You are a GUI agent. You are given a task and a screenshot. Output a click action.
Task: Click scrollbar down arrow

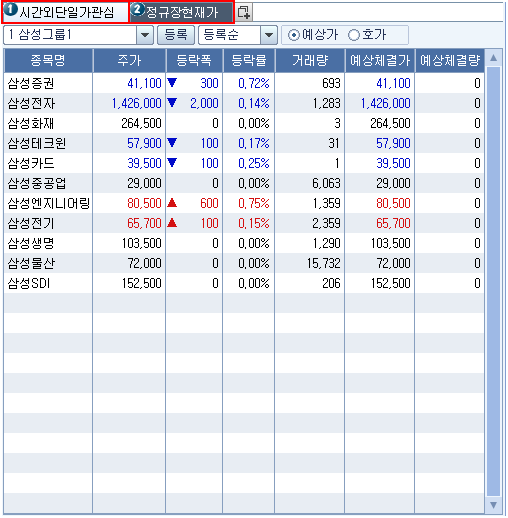[493, 505]
